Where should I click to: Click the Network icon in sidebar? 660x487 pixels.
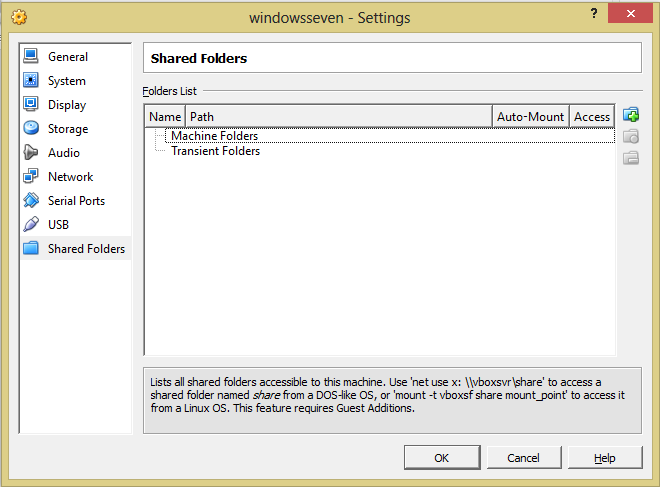(31, 176)
